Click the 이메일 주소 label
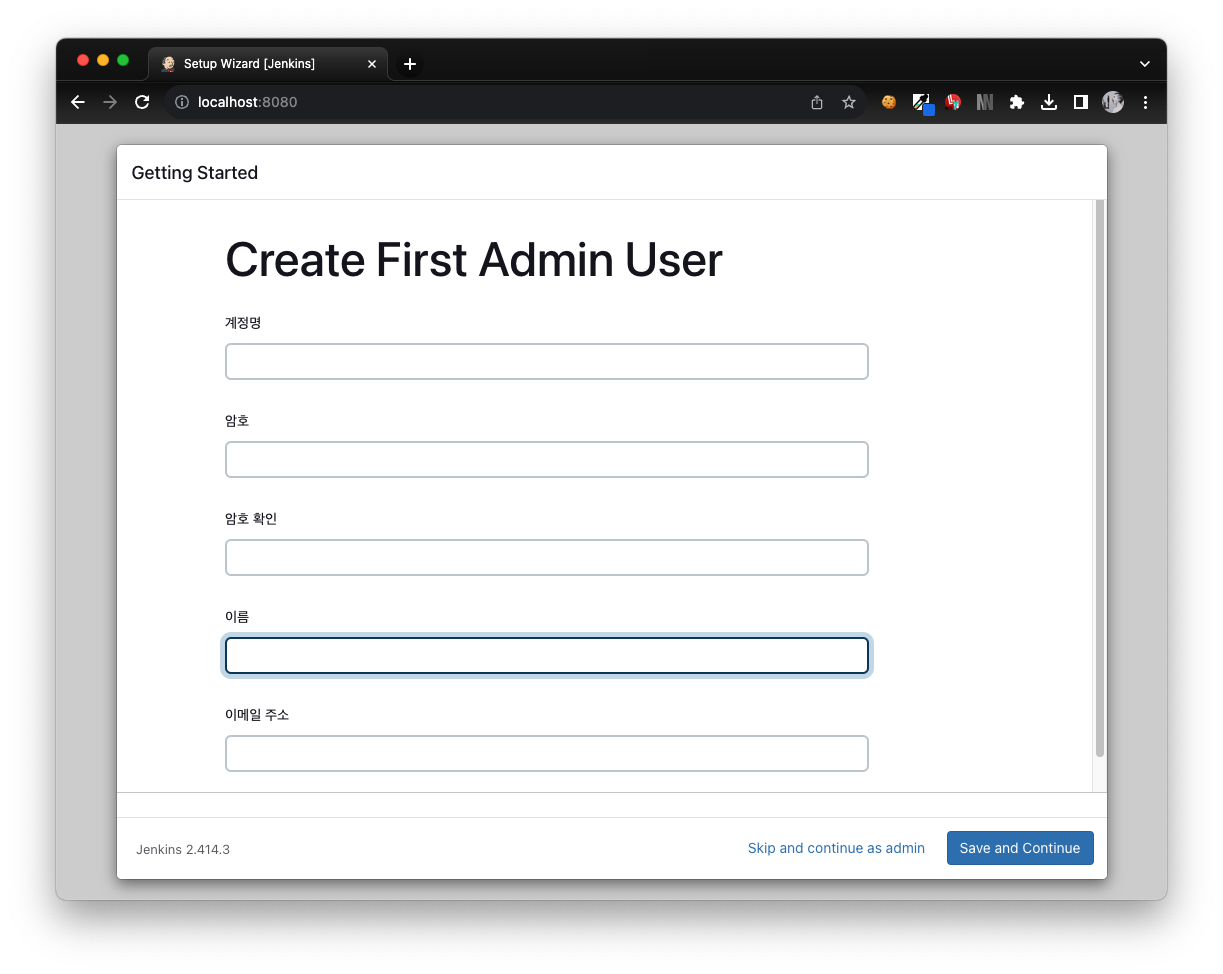Image resolution: width=1223 pixels, height=974 pixels. 257,715
